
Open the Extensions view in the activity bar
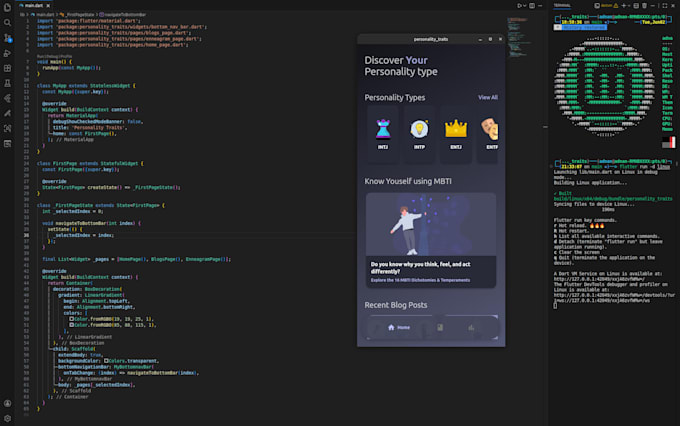(7, 68)
